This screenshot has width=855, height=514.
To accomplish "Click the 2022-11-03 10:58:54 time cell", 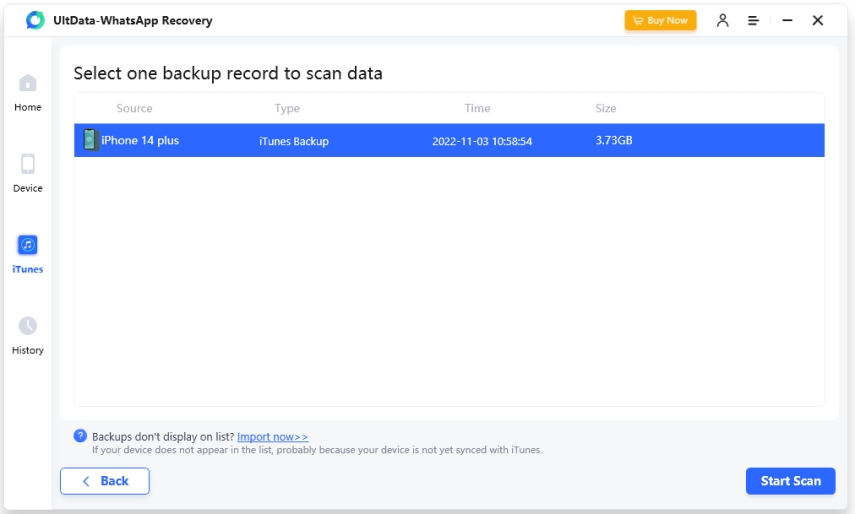I will [x=482, y=141].
